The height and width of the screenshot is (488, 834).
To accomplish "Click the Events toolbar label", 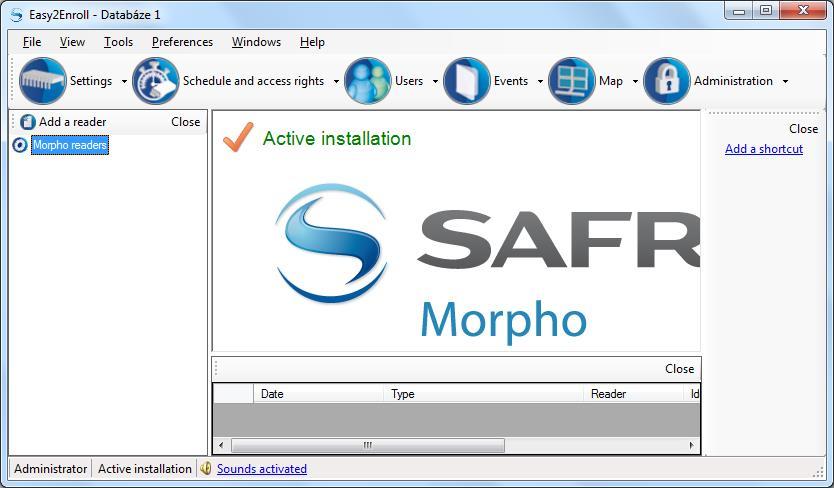I will (511, 81).
